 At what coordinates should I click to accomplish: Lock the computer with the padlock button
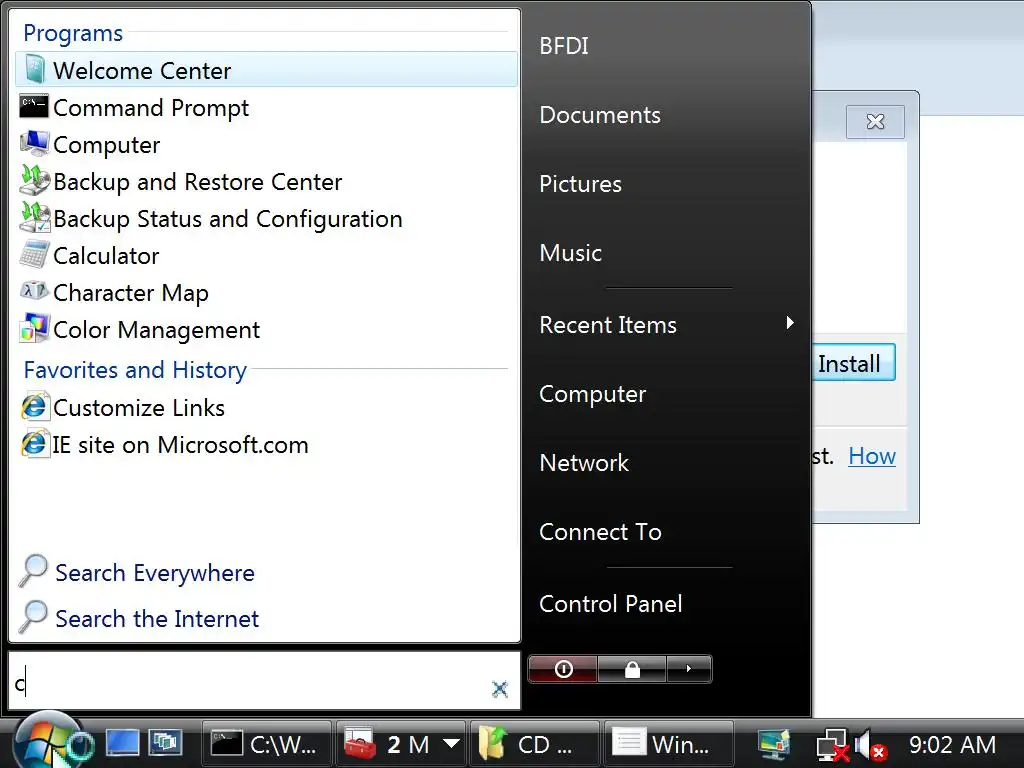point(632,669)
